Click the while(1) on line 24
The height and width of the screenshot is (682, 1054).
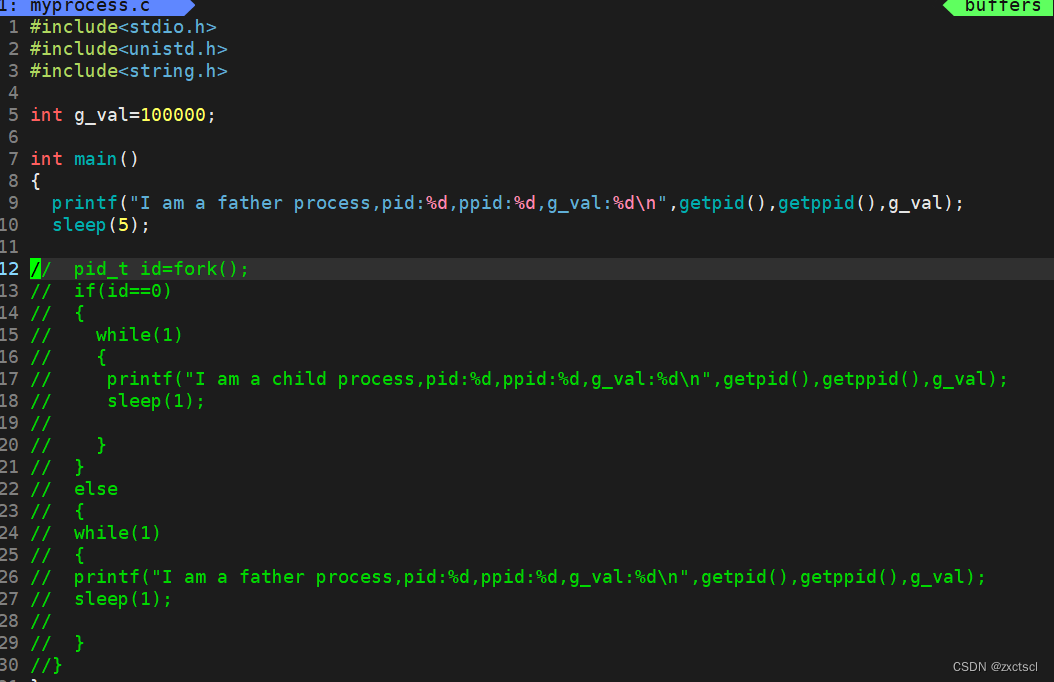(117, 533)
